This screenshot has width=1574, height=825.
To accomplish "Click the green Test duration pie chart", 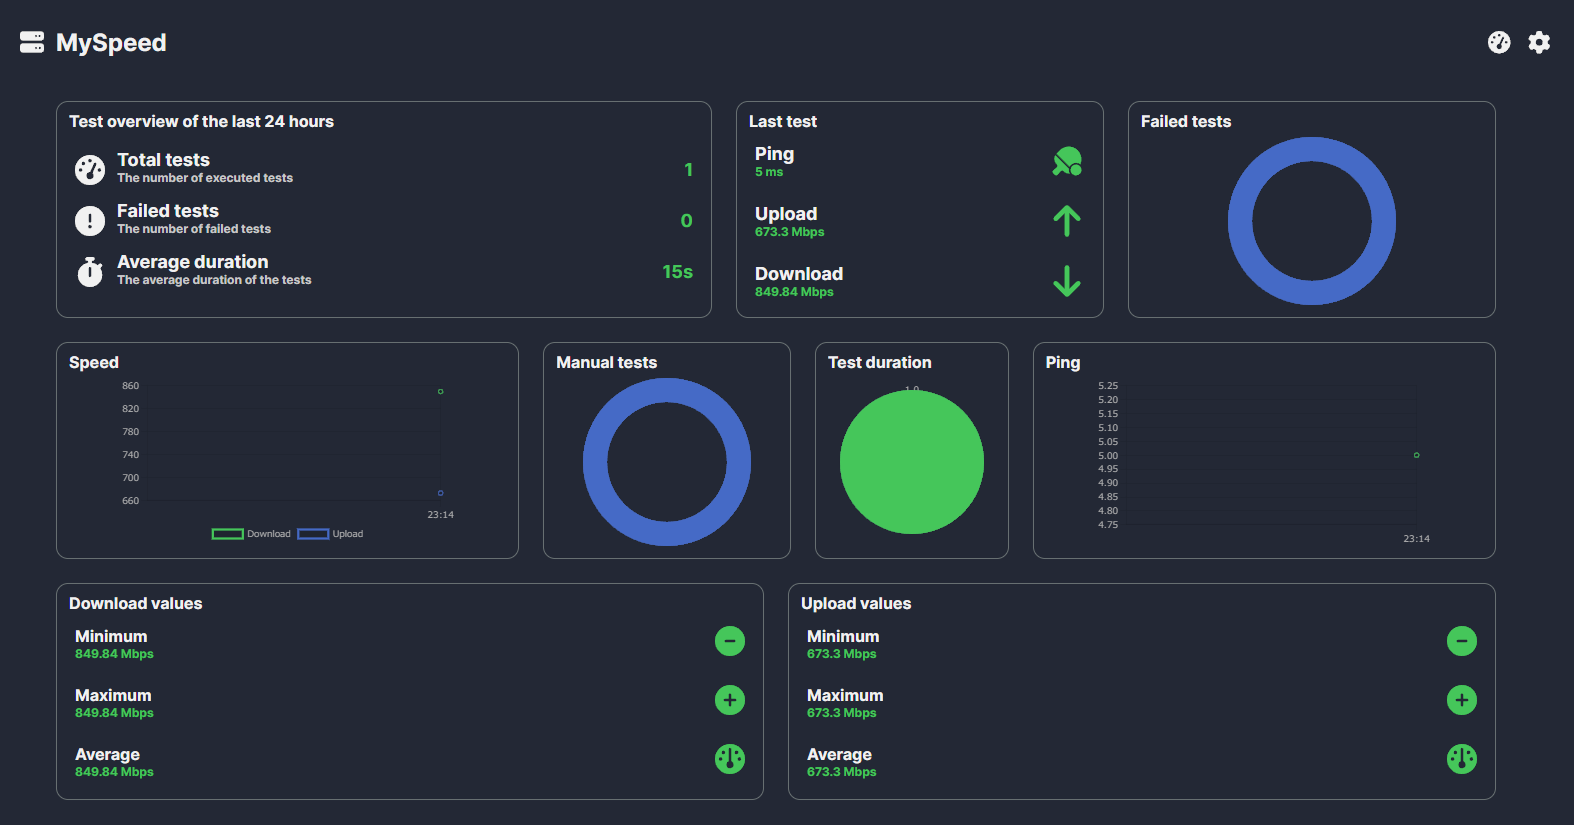I will tap(912, 462).
